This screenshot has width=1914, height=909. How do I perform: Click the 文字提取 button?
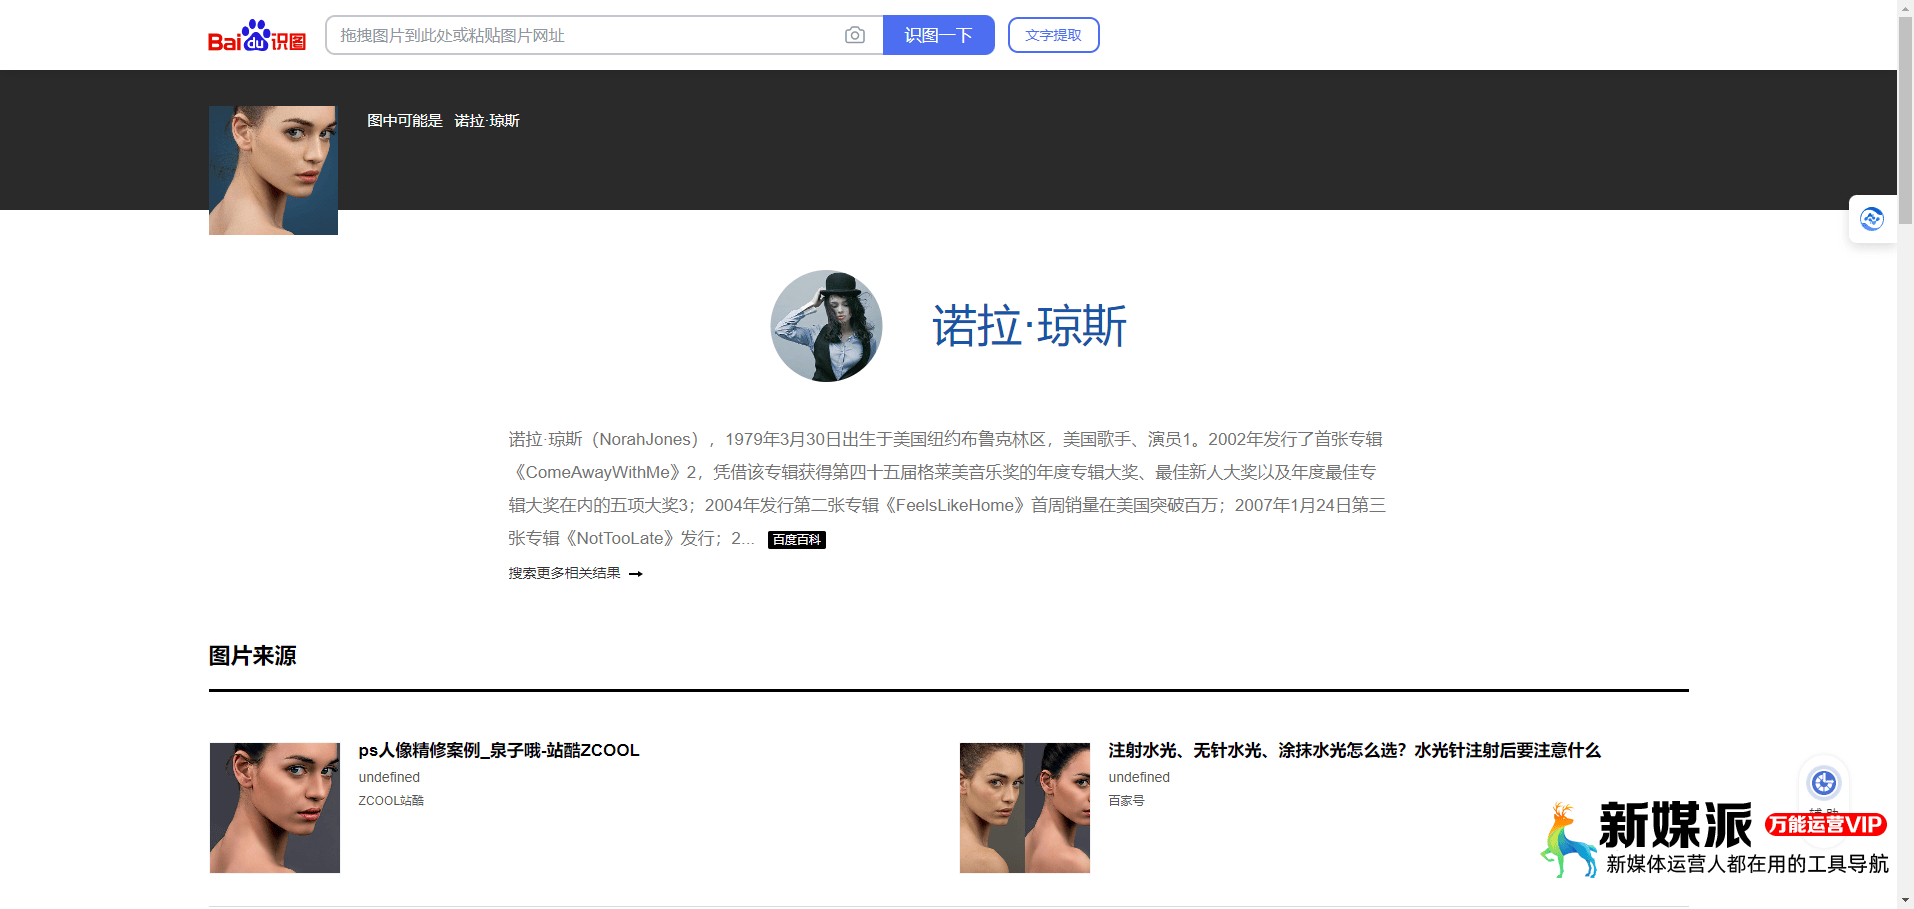pyautogui.click(x=1053, y=35)
